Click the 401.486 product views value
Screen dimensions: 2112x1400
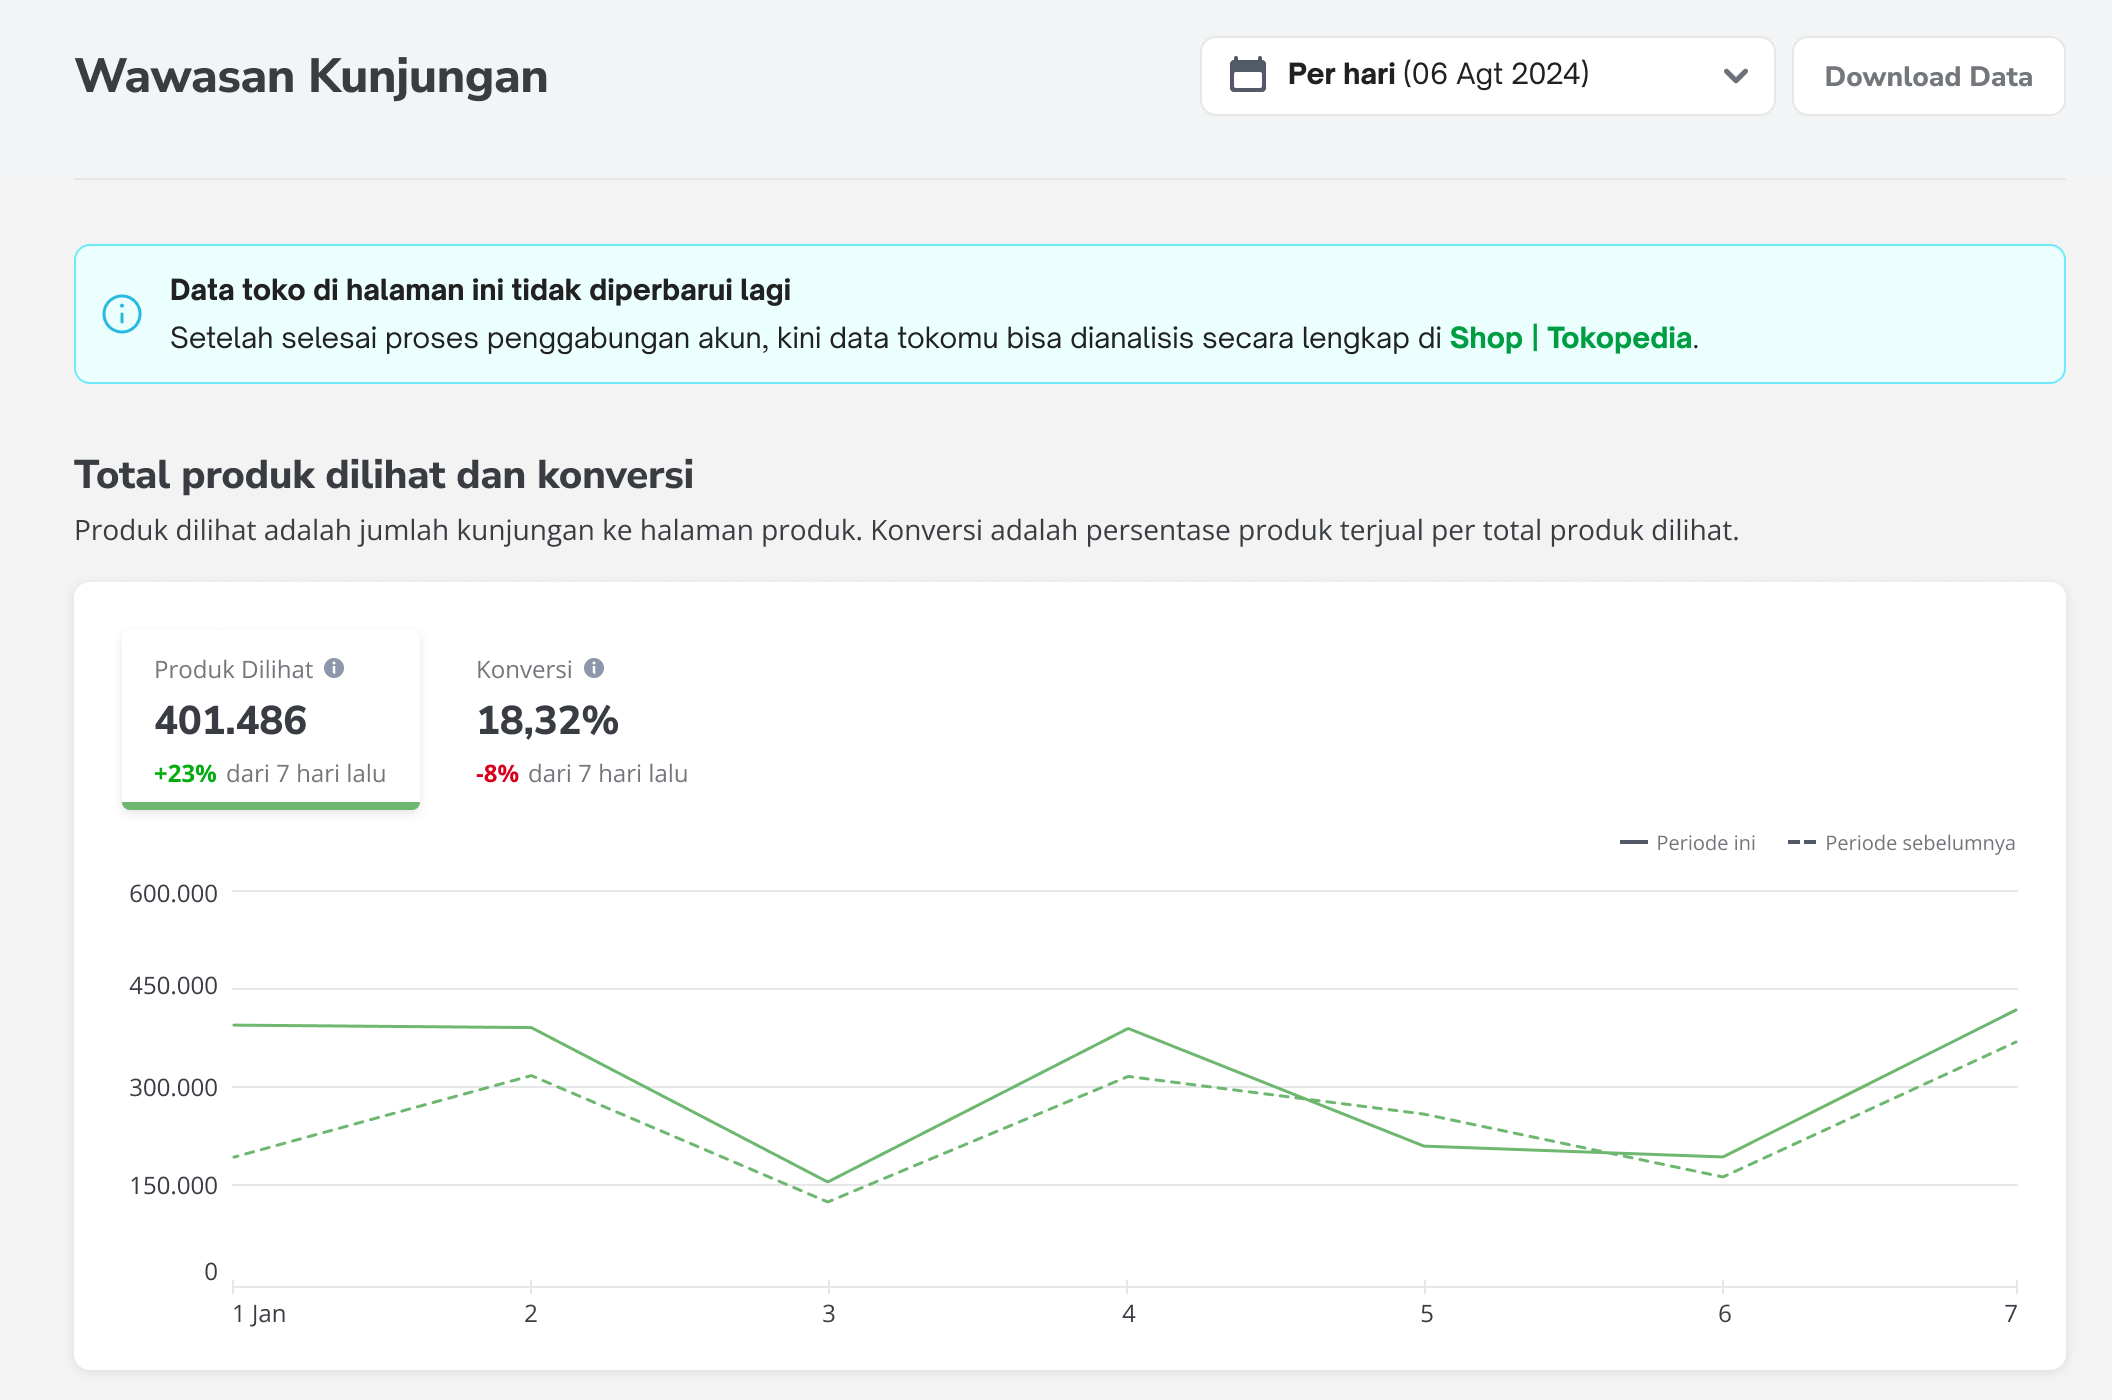pos(230,721)
